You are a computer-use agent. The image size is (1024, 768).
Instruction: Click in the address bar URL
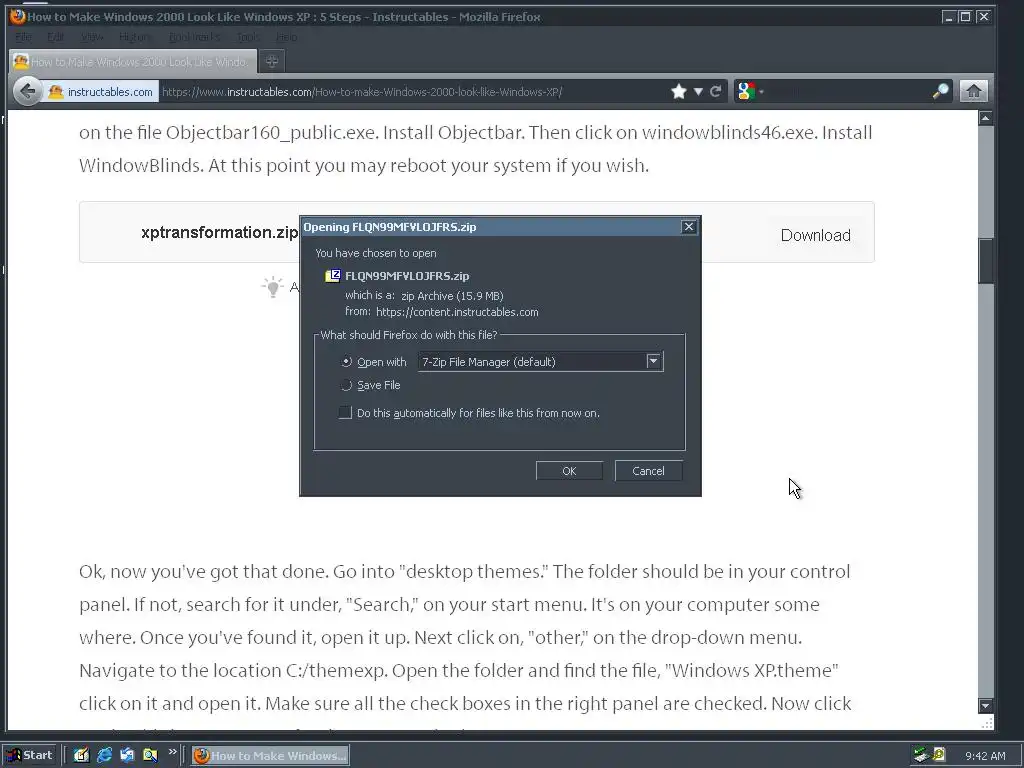pos(362,92)
